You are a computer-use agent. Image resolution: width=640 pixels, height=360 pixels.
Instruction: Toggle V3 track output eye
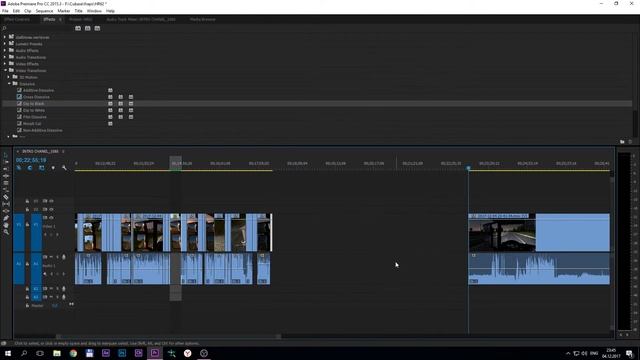pos(51,201)
